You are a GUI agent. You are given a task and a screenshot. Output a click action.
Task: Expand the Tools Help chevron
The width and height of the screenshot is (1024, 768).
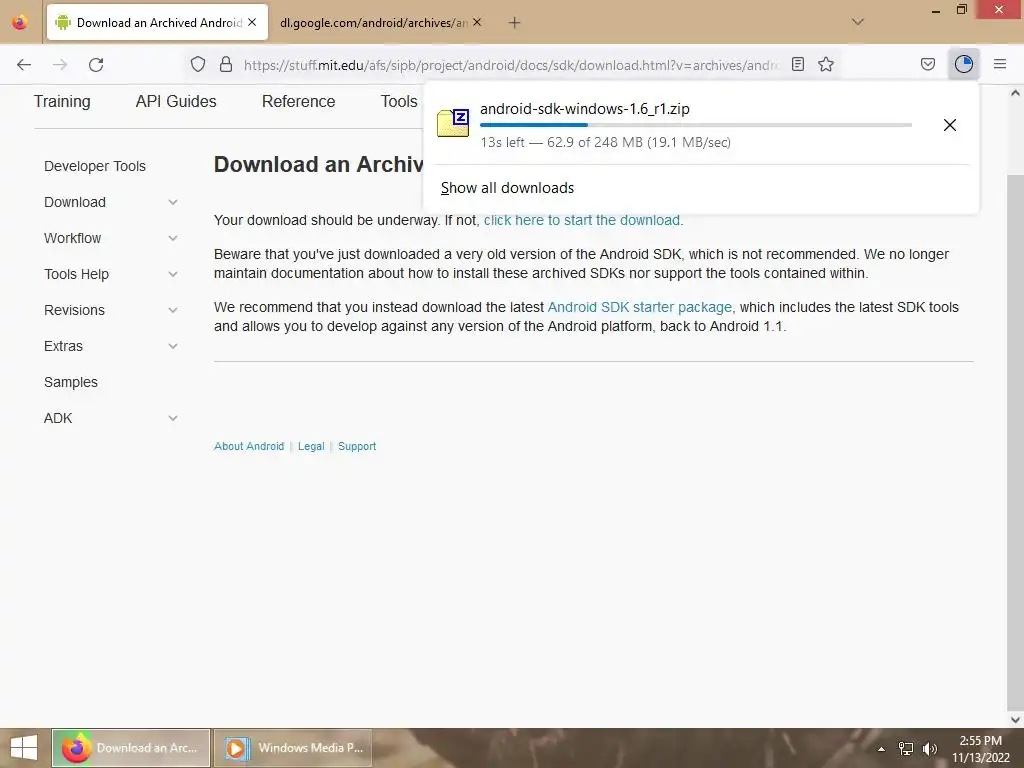tap(172, 274)
